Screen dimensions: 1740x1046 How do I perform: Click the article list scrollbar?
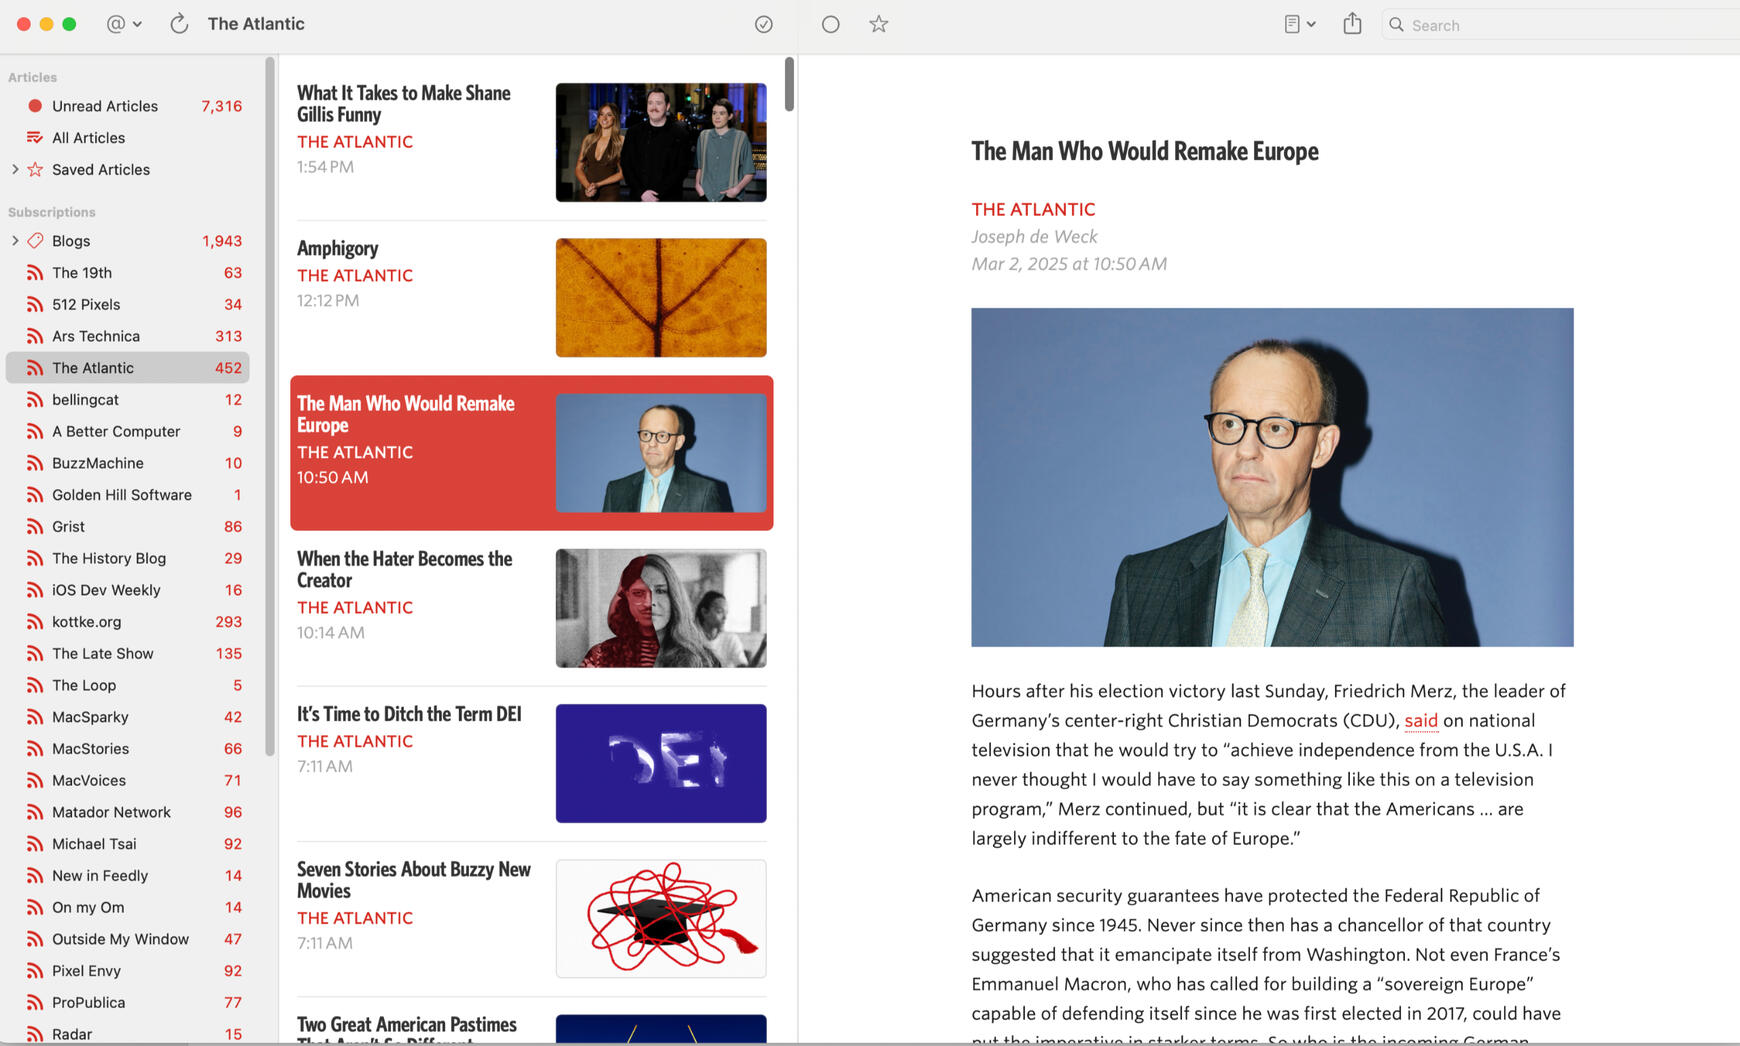click(x=789, y=84)
